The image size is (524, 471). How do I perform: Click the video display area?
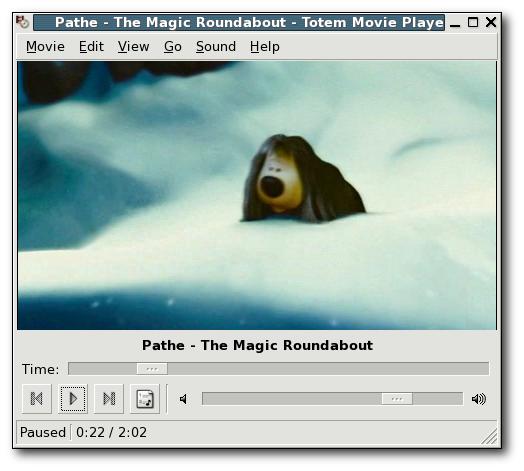pyautogui.click(x=257, y=196)
